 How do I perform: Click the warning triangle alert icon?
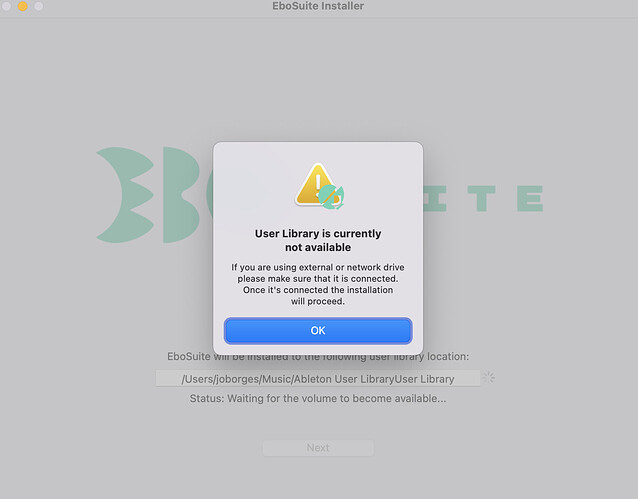tap(317, 184)
